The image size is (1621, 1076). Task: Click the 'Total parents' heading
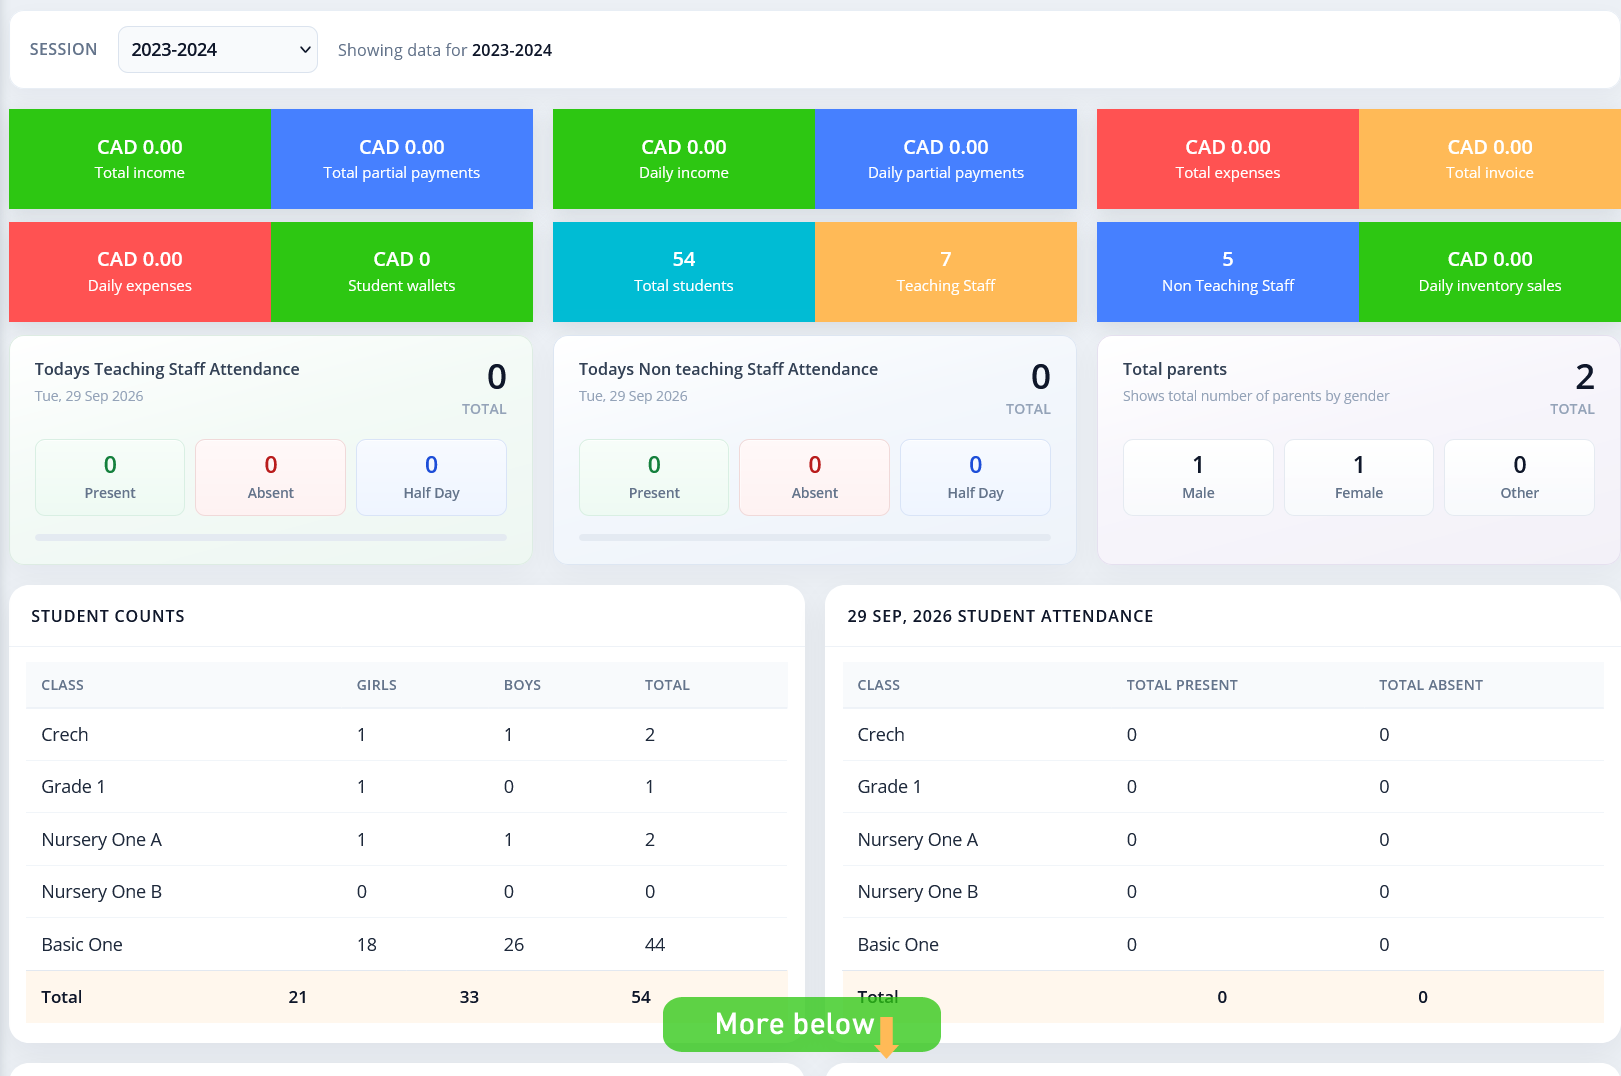pyautogui.click(x=1175, y=369)
